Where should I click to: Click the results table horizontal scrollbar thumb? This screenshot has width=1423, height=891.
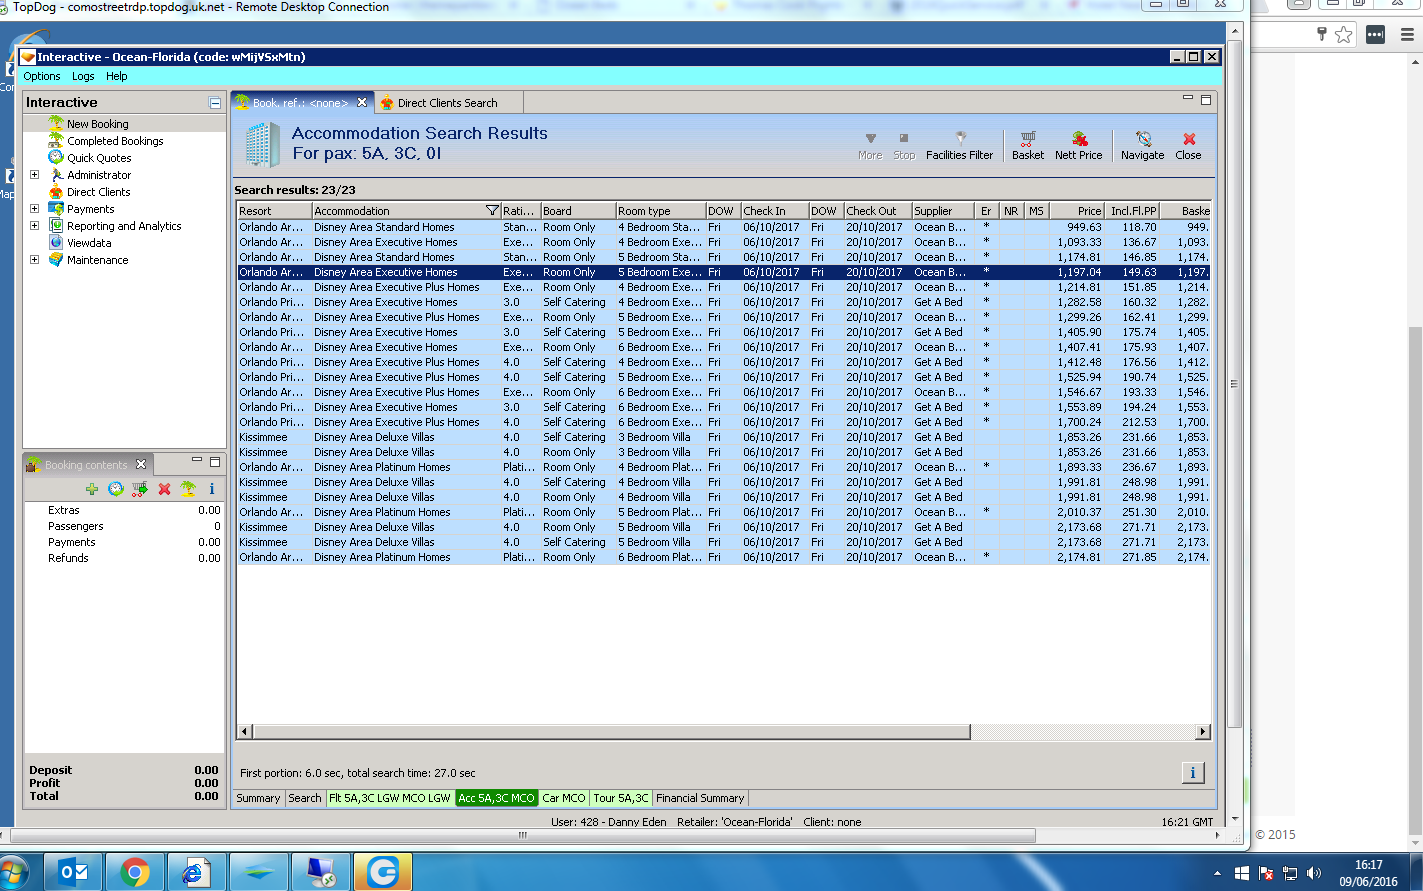[611, 732]
